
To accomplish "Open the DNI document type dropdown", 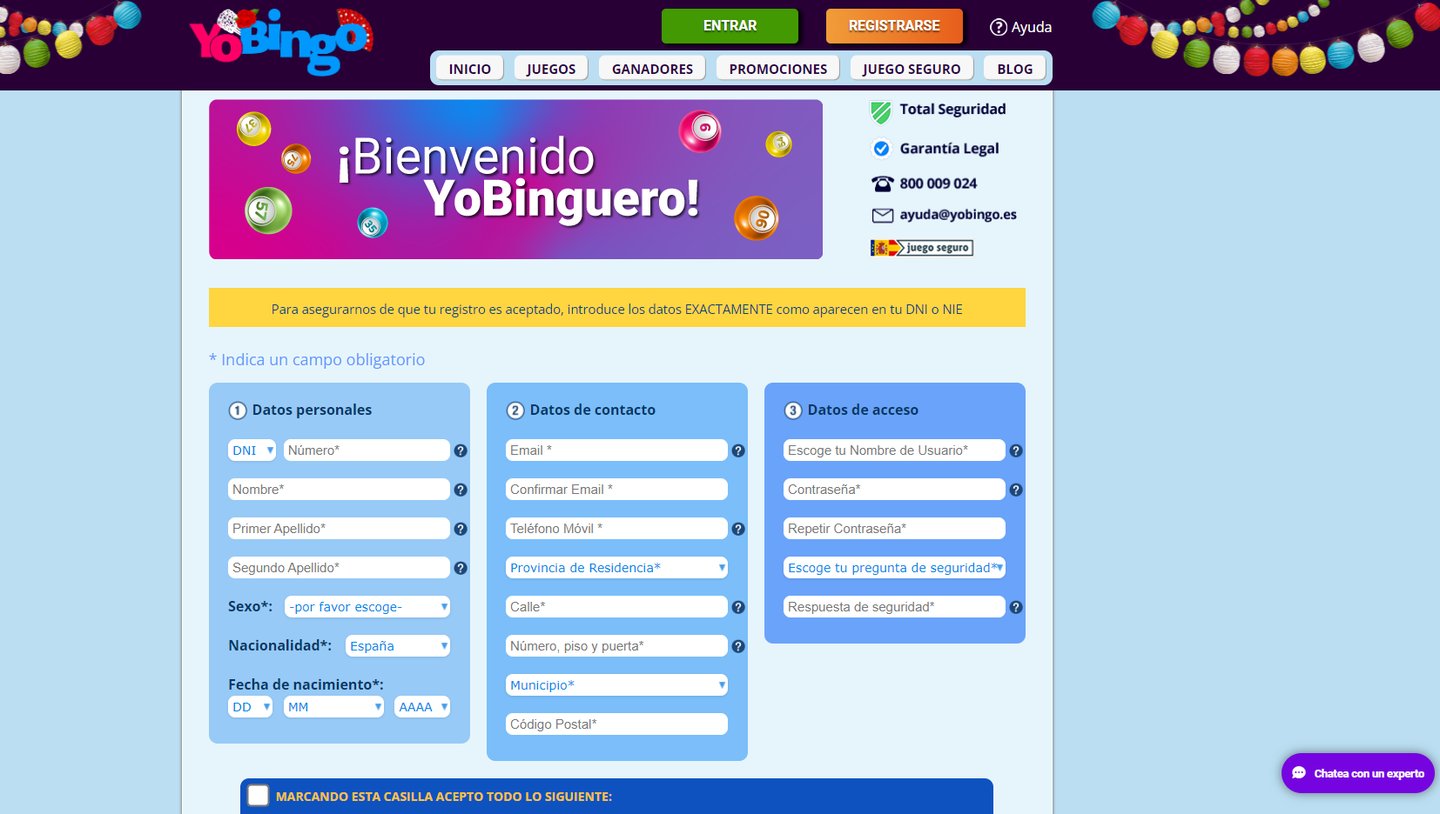I will click(252, 450).
